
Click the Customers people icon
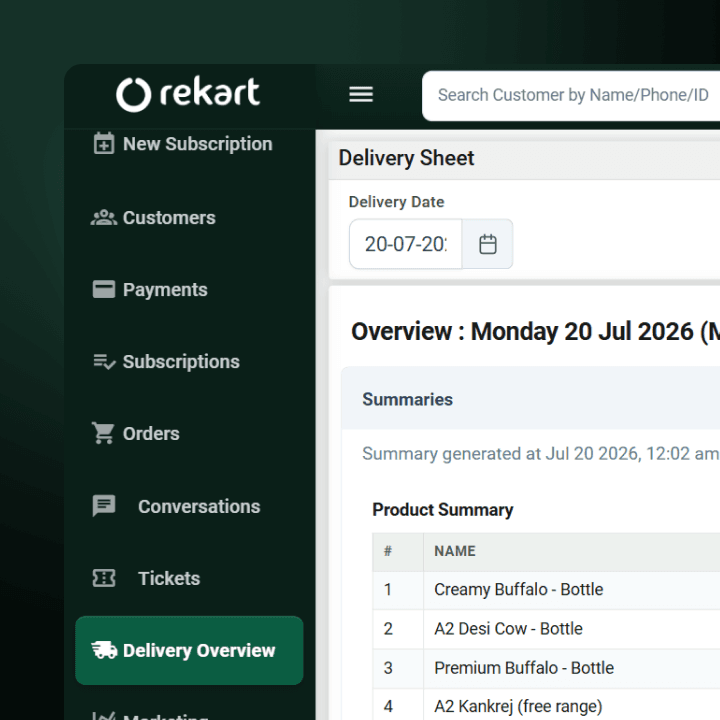[104, 218]
